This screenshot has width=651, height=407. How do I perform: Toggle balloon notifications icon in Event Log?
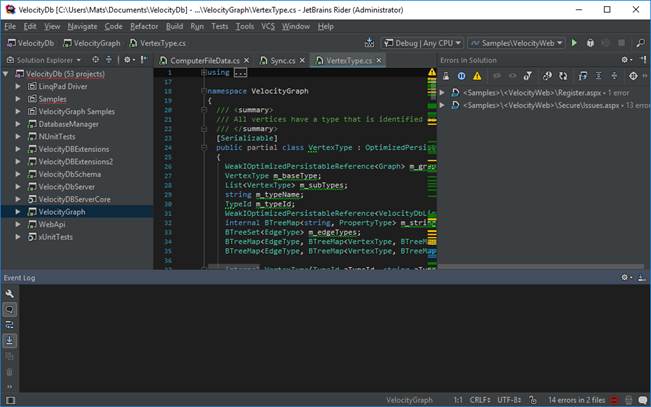(x=10, y=309)
